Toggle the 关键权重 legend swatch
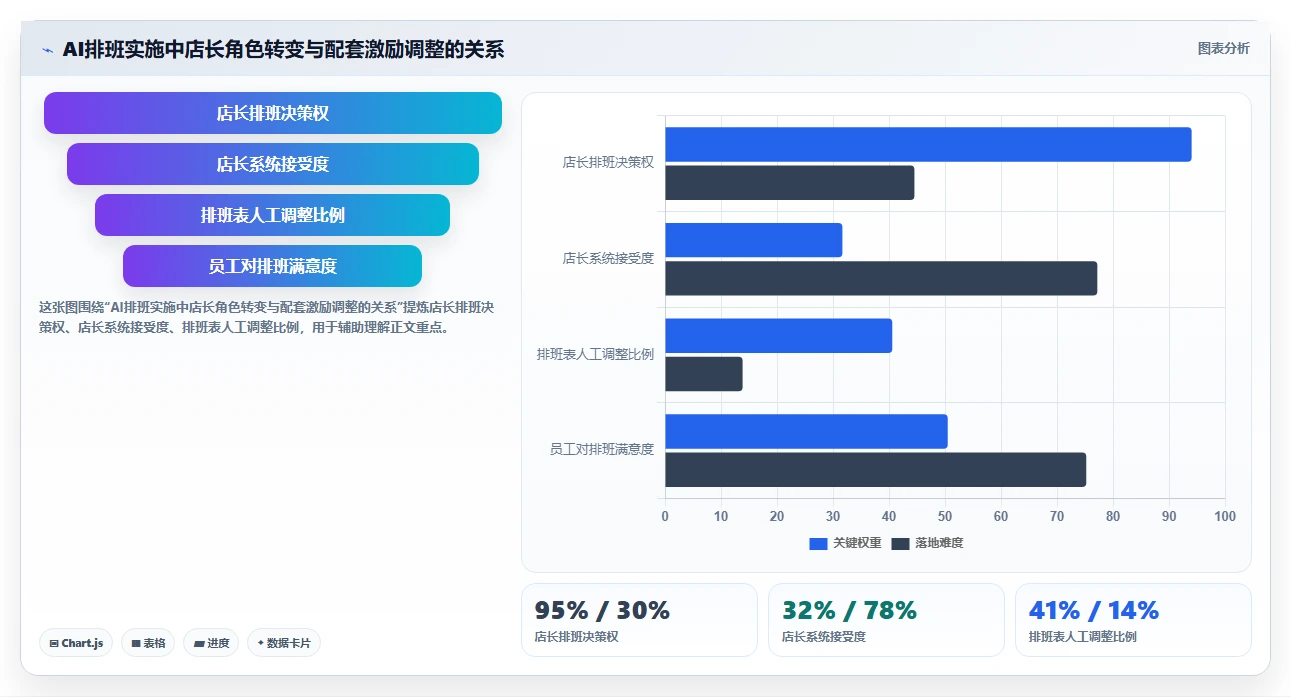Viewport: 1291px width, 697px height. tap(818, 543)
